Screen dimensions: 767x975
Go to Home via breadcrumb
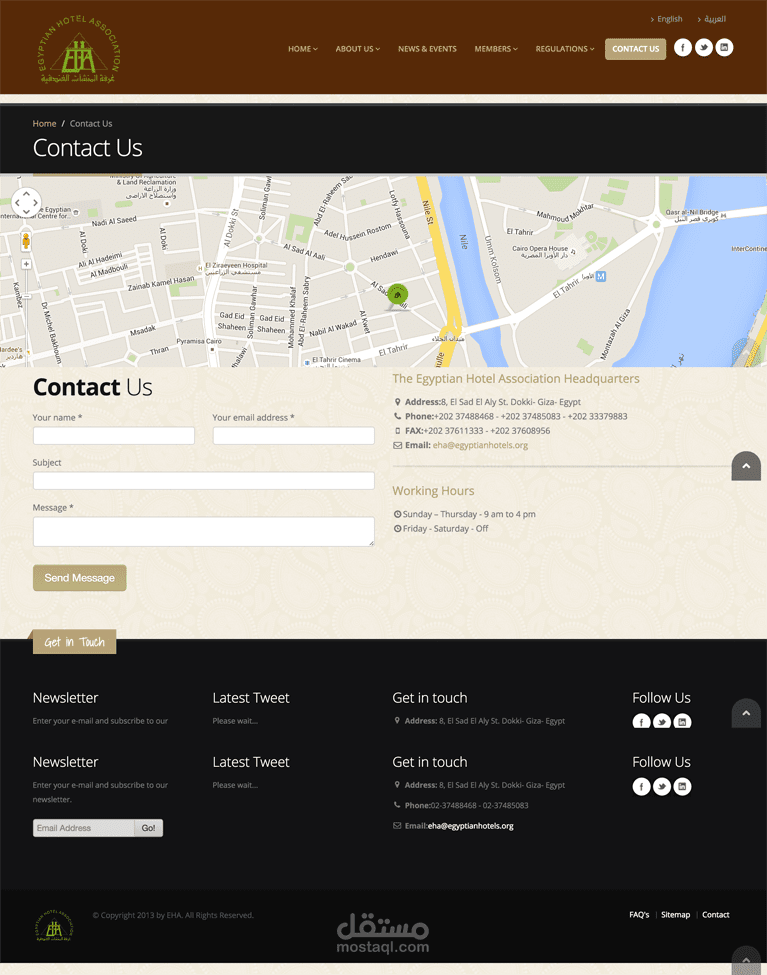click(44, 124)
